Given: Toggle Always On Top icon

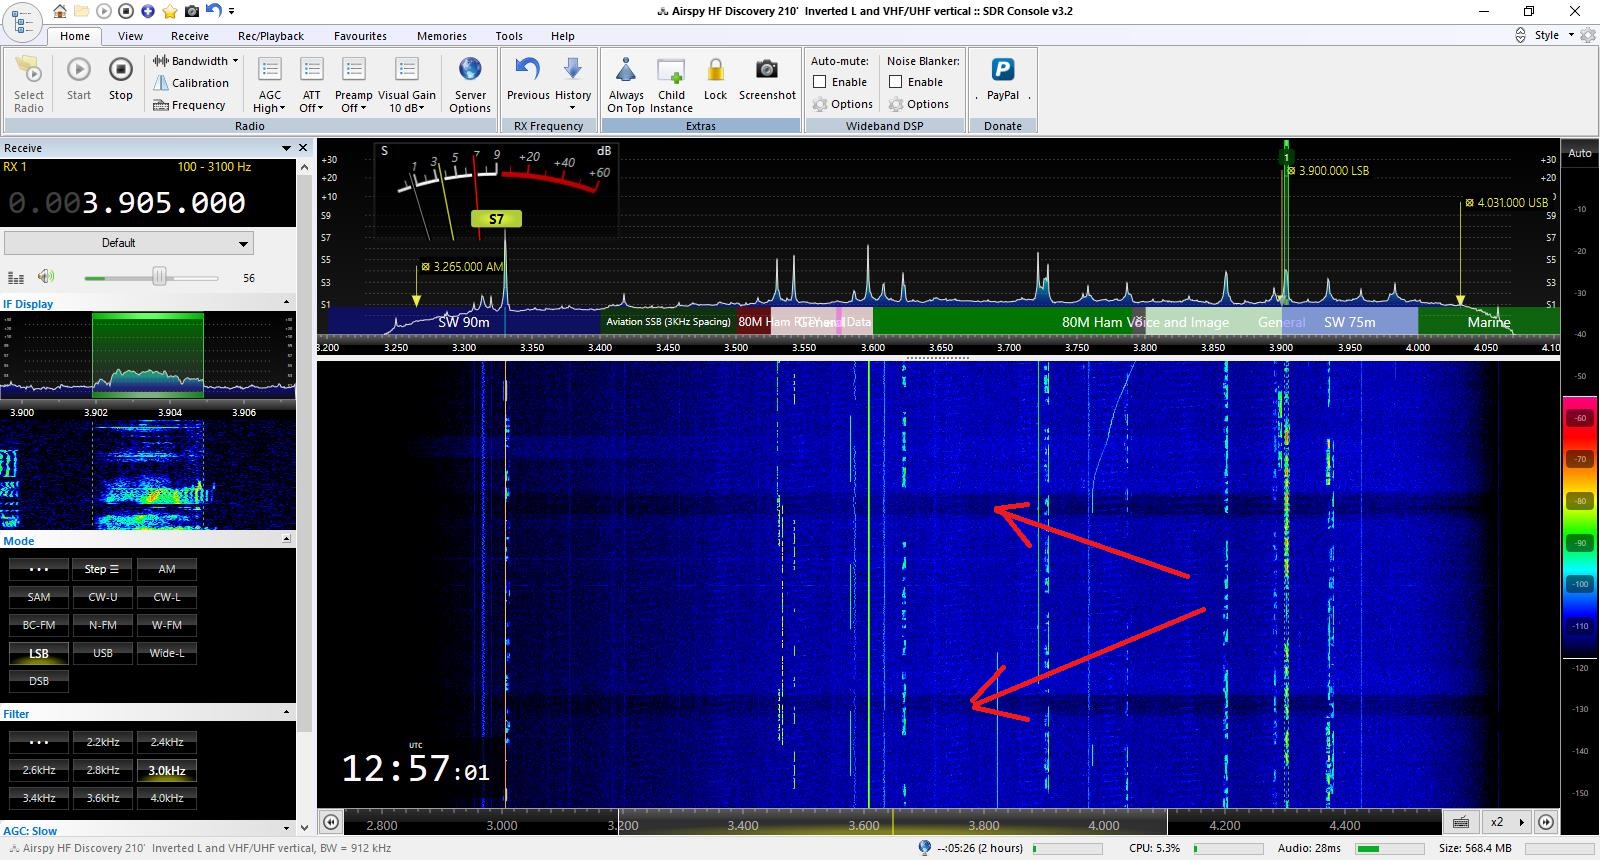Looking at the screenshot, I should point(626,70).
